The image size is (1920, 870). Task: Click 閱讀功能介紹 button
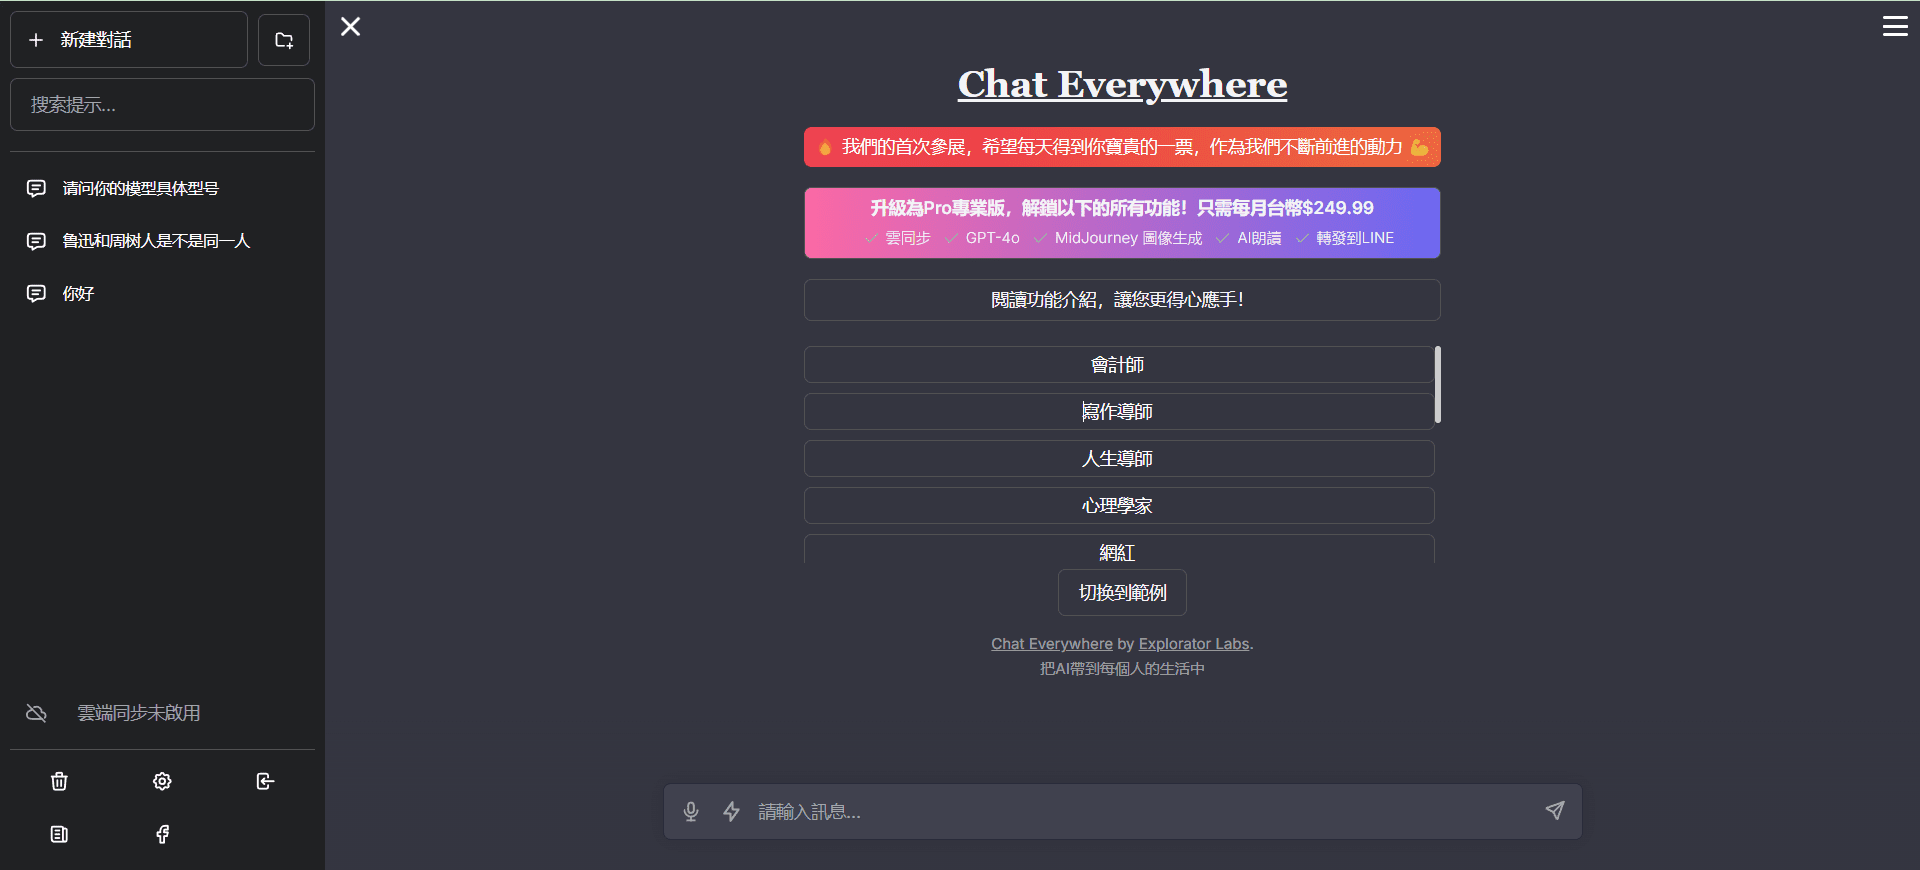[x=1122, y=300]
